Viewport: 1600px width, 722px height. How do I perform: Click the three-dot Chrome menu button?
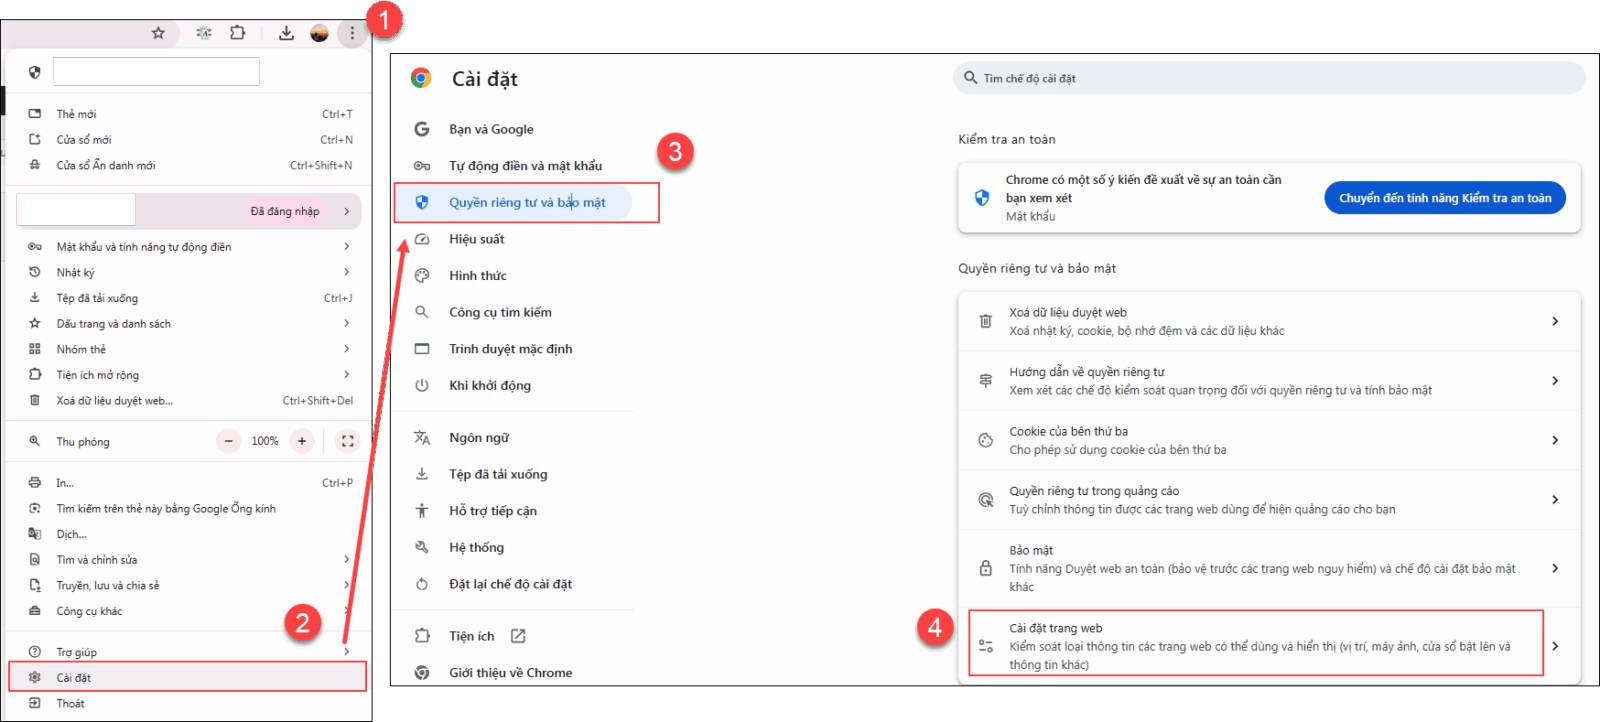point(352,33)
